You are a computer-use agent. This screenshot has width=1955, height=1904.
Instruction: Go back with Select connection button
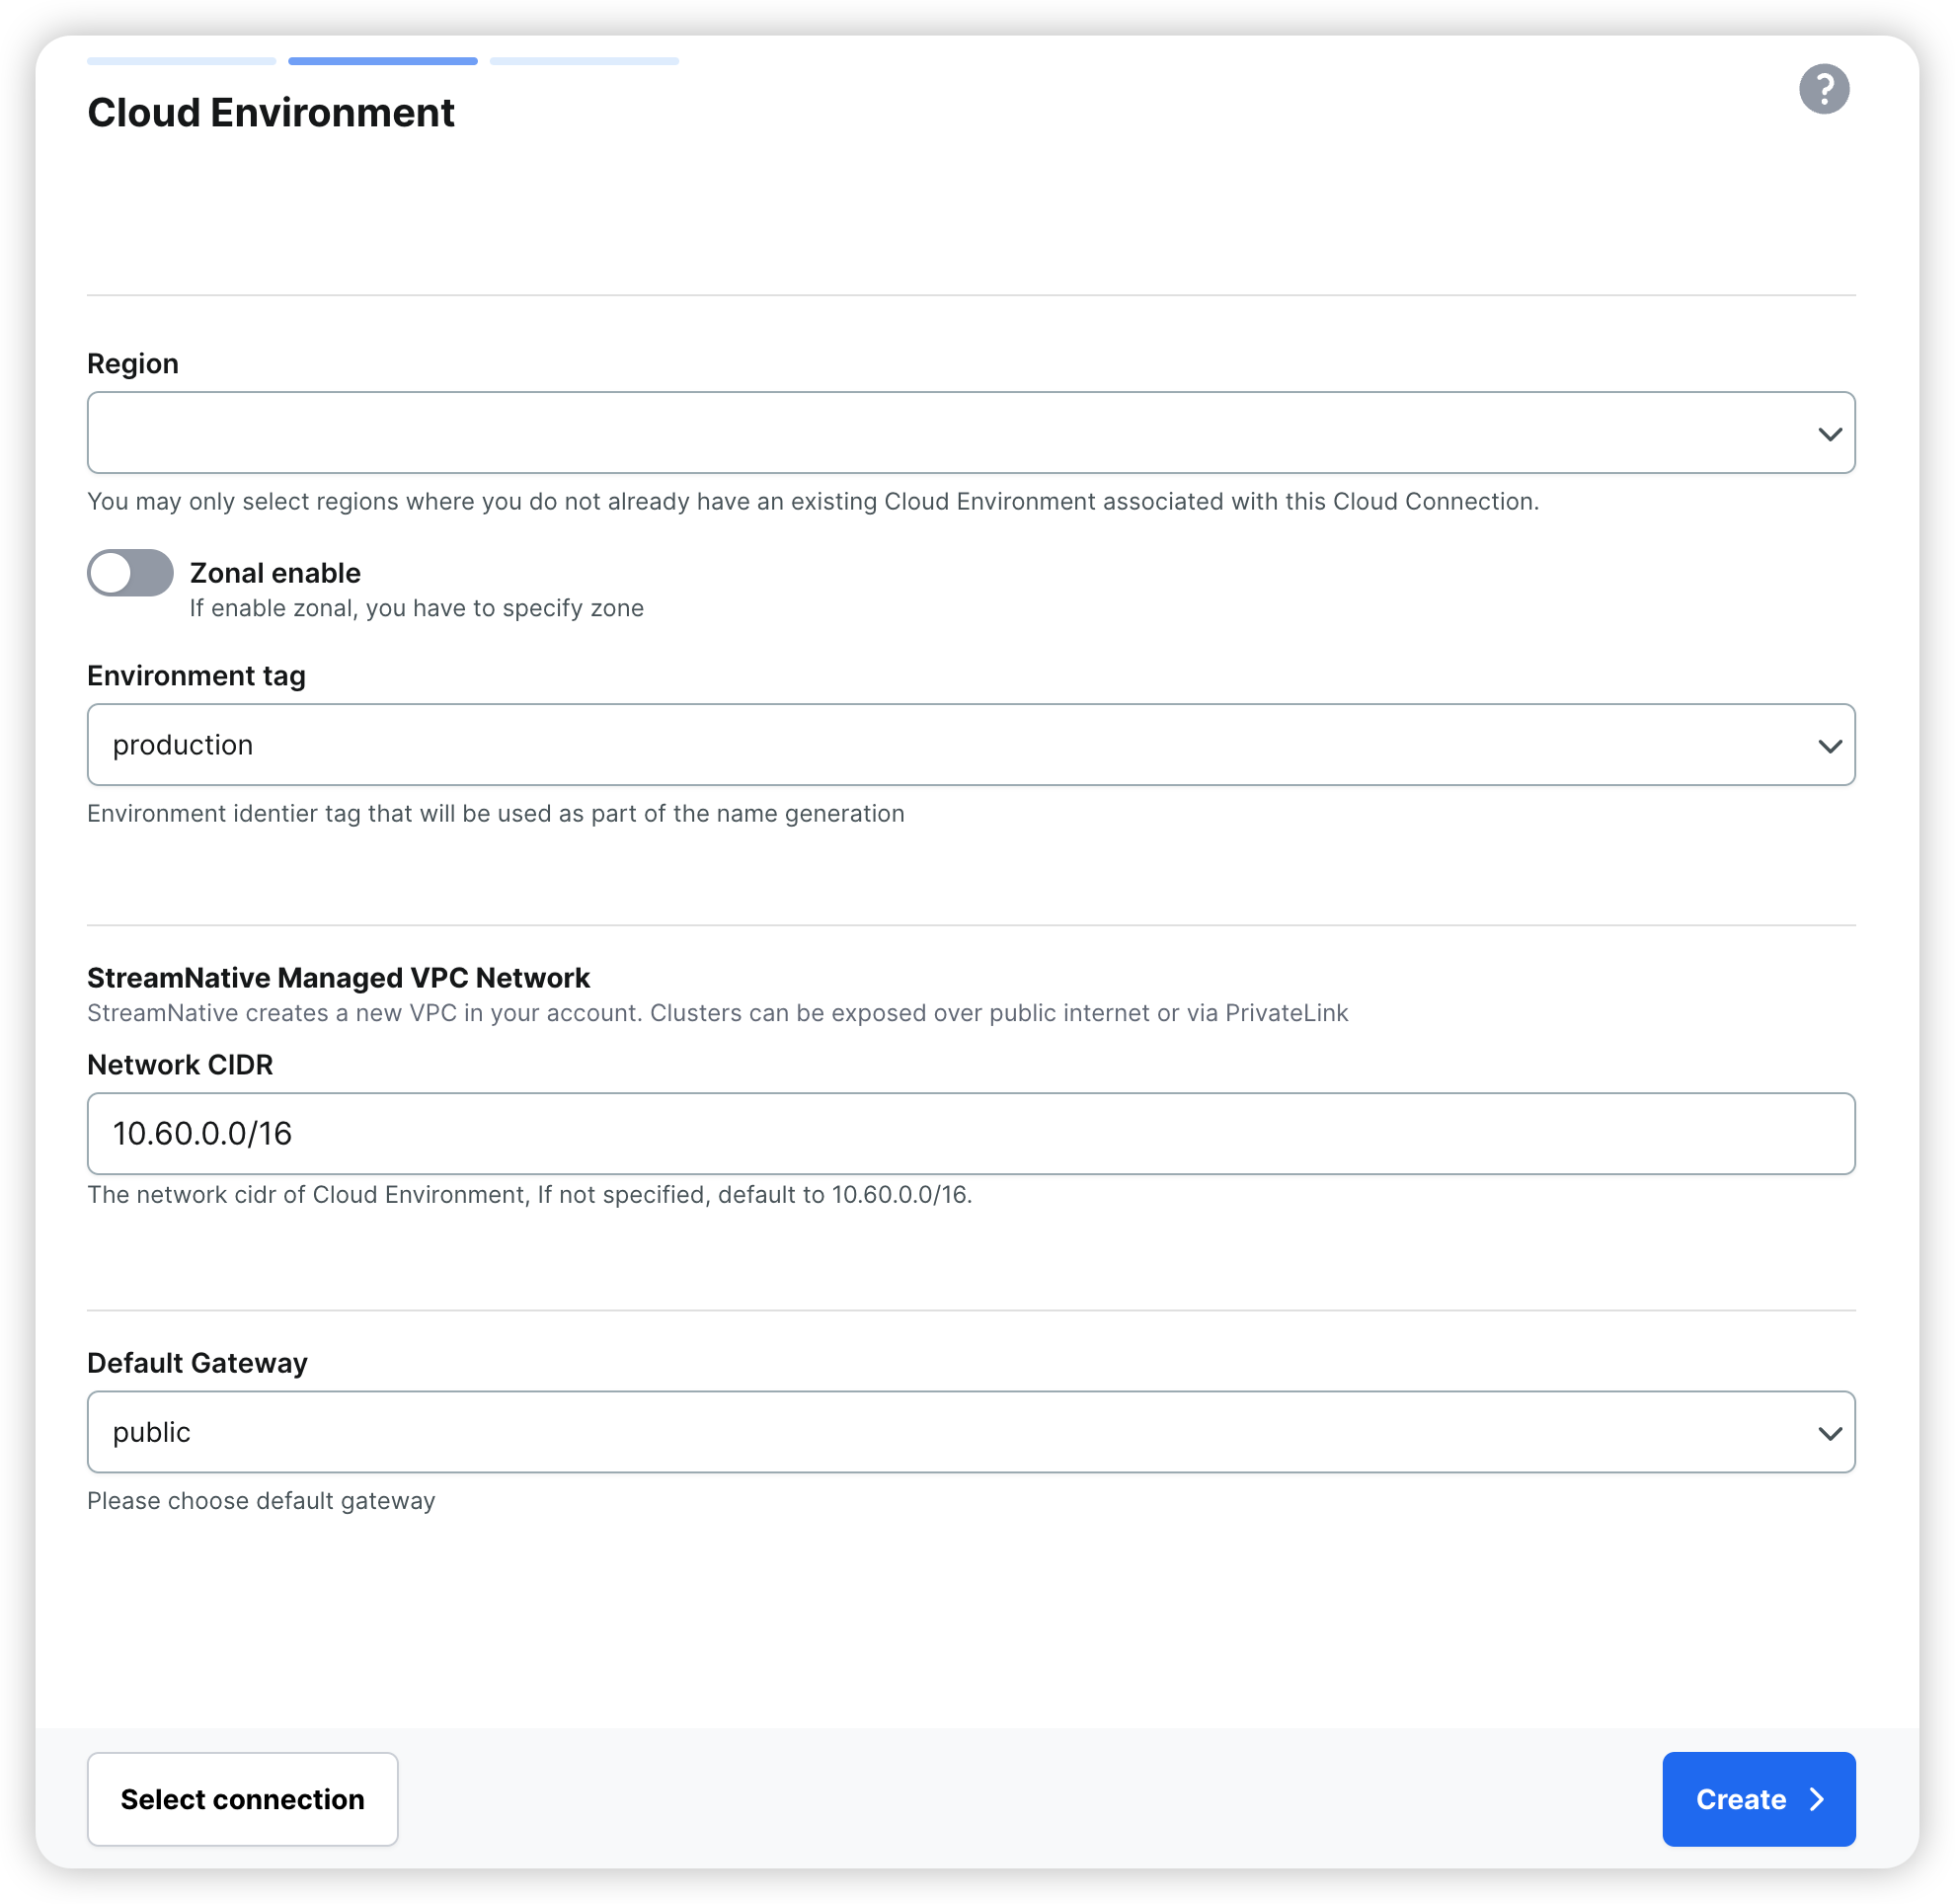click(x=242, y=1799)
